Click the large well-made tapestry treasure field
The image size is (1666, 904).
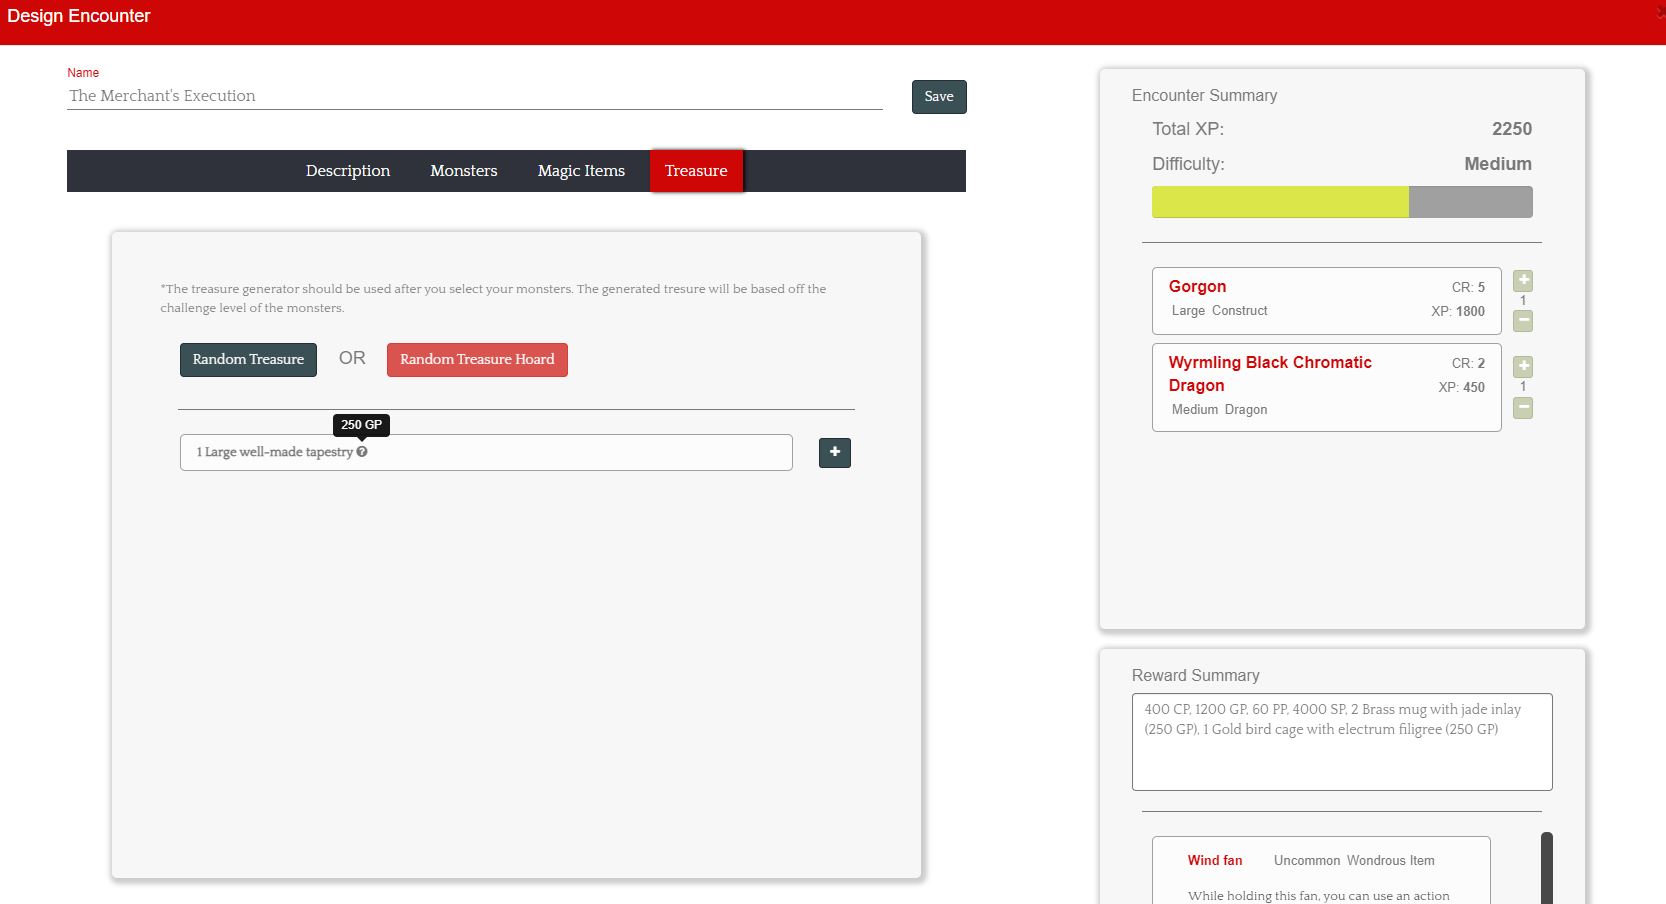[560, 453]
